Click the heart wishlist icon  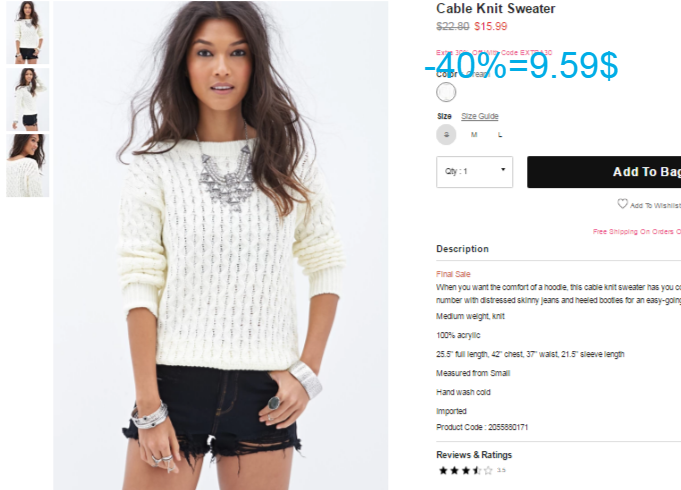(x=622, y=203)
